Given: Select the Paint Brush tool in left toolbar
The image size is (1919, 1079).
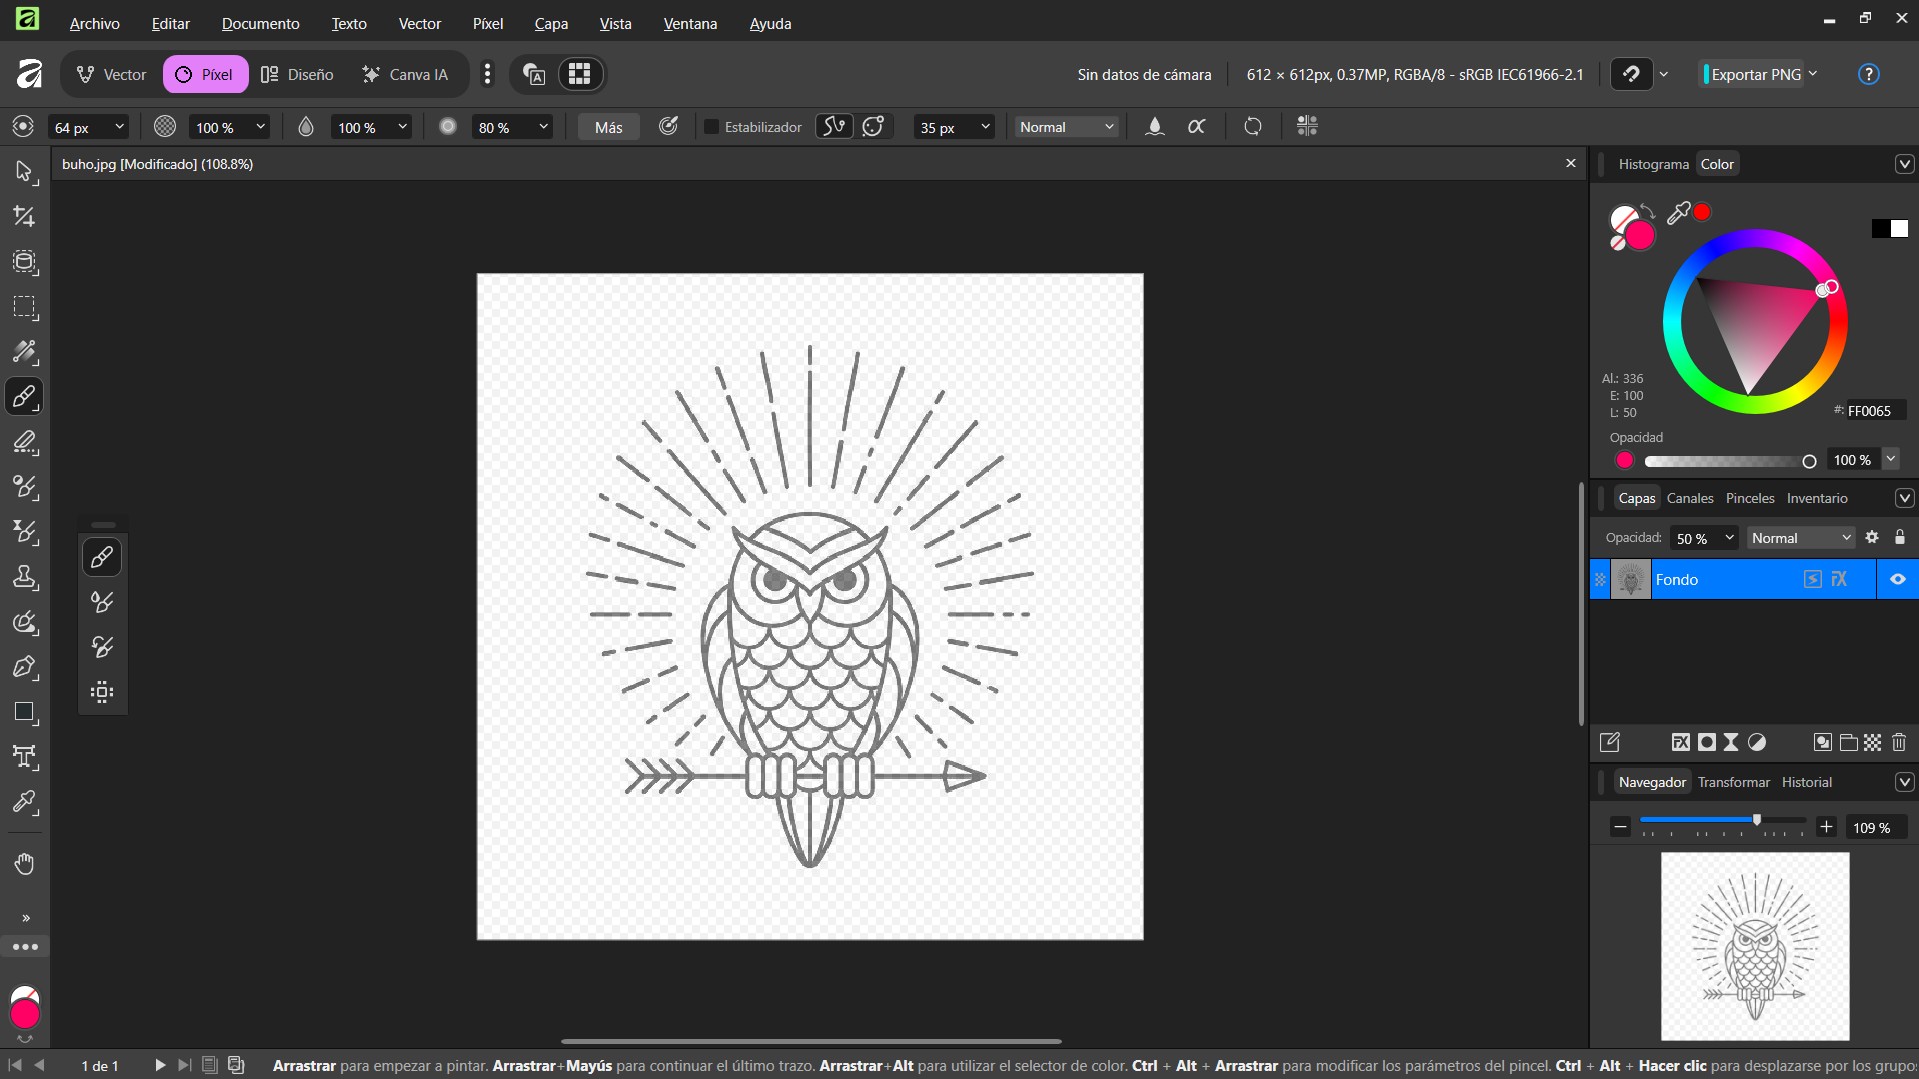Looking at the screenshot, I should pyautogui.click(x=24, y=397).
